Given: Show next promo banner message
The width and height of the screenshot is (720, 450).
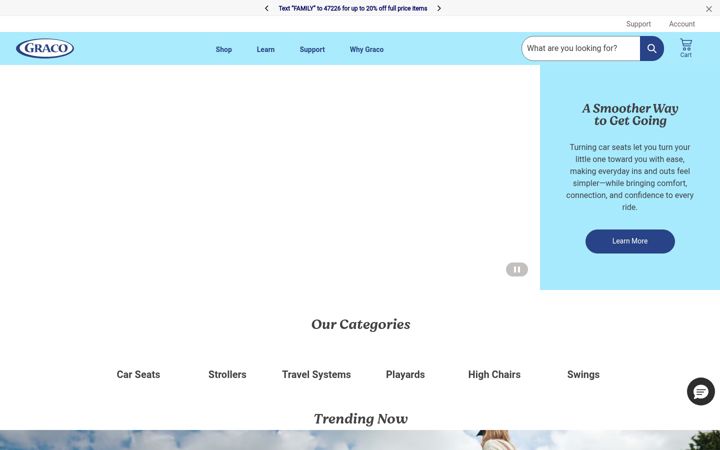Looking at the screenshot, I should click(439, 8).
